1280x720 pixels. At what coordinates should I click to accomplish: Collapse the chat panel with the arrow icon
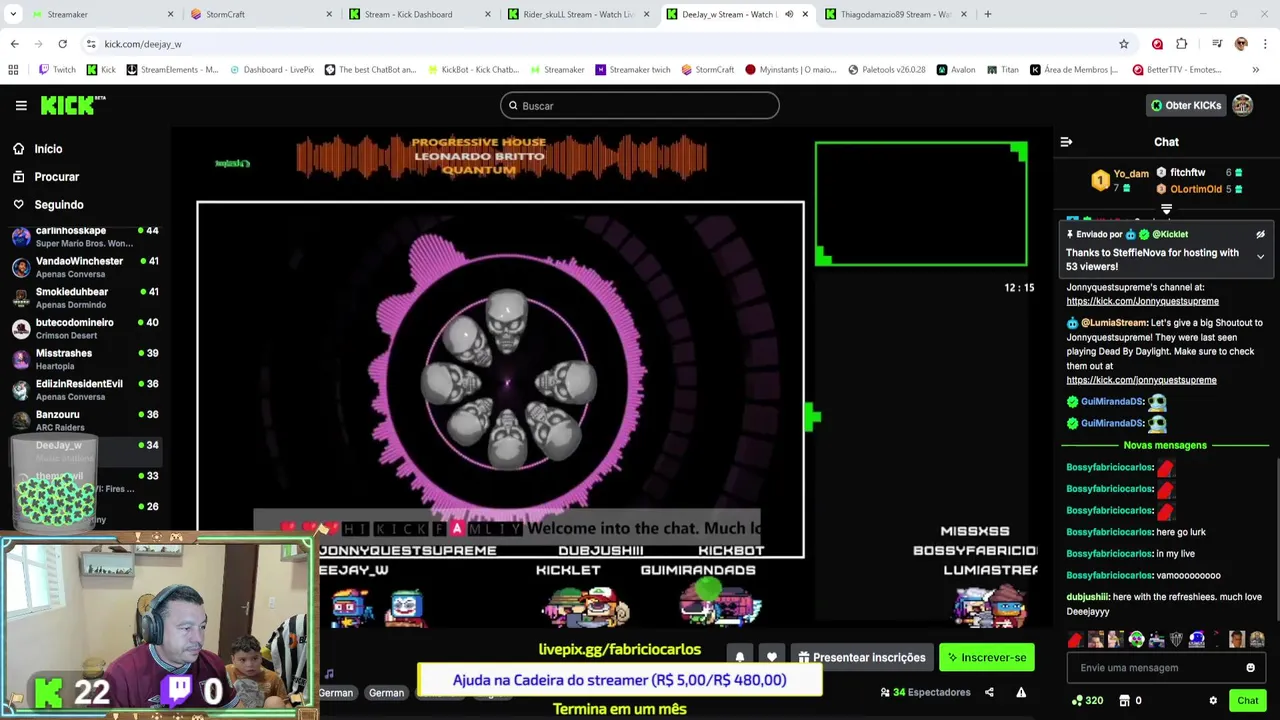1066,142
